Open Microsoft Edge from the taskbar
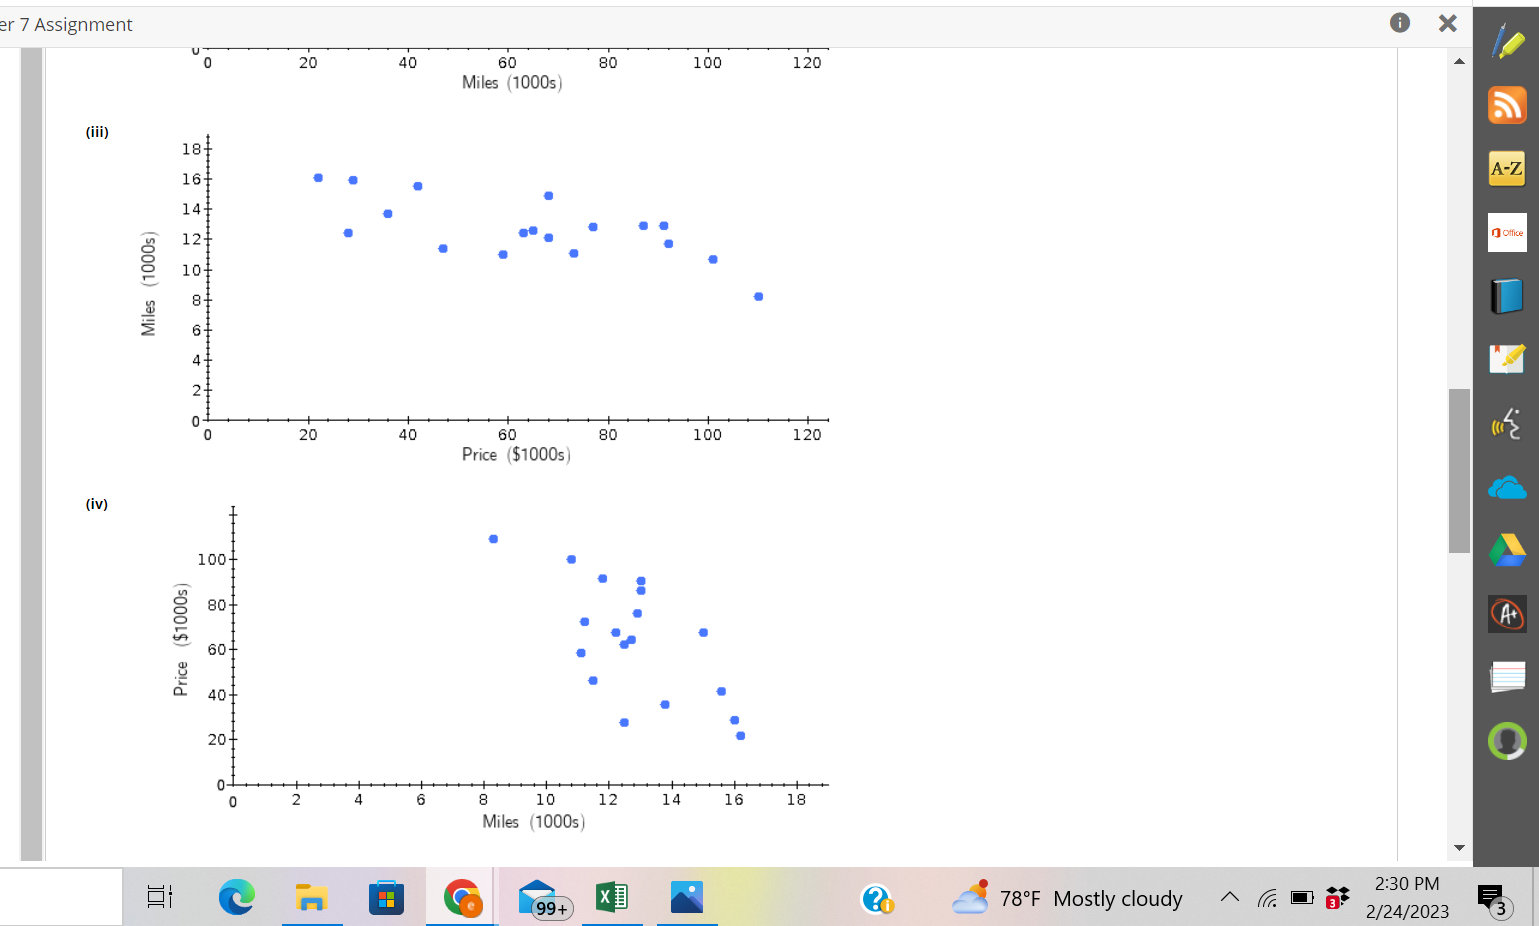 pos(237,897)
